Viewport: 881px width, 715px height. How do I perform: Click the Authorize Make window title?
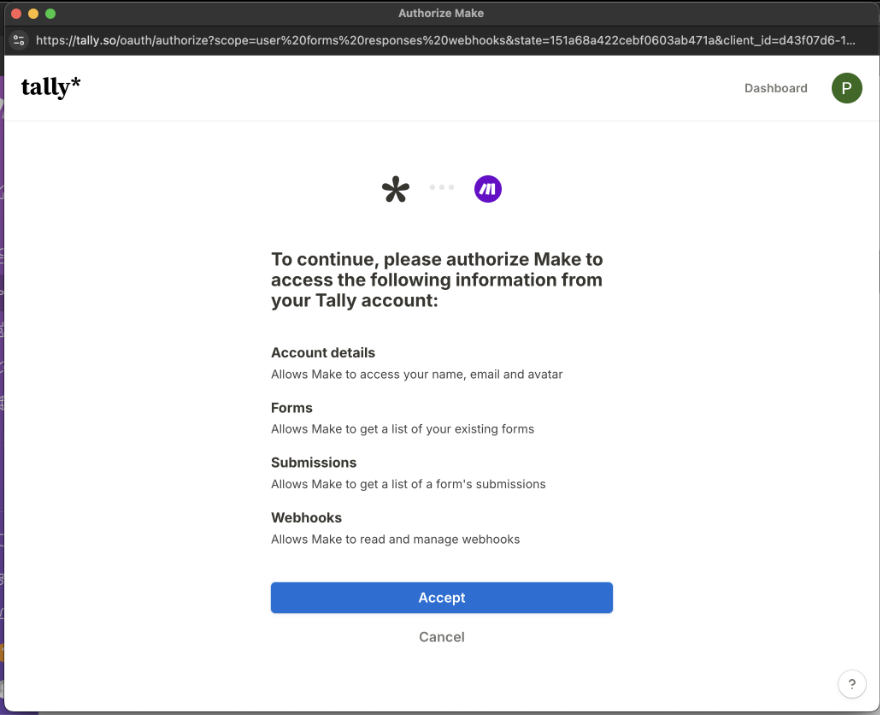point(441,13)
